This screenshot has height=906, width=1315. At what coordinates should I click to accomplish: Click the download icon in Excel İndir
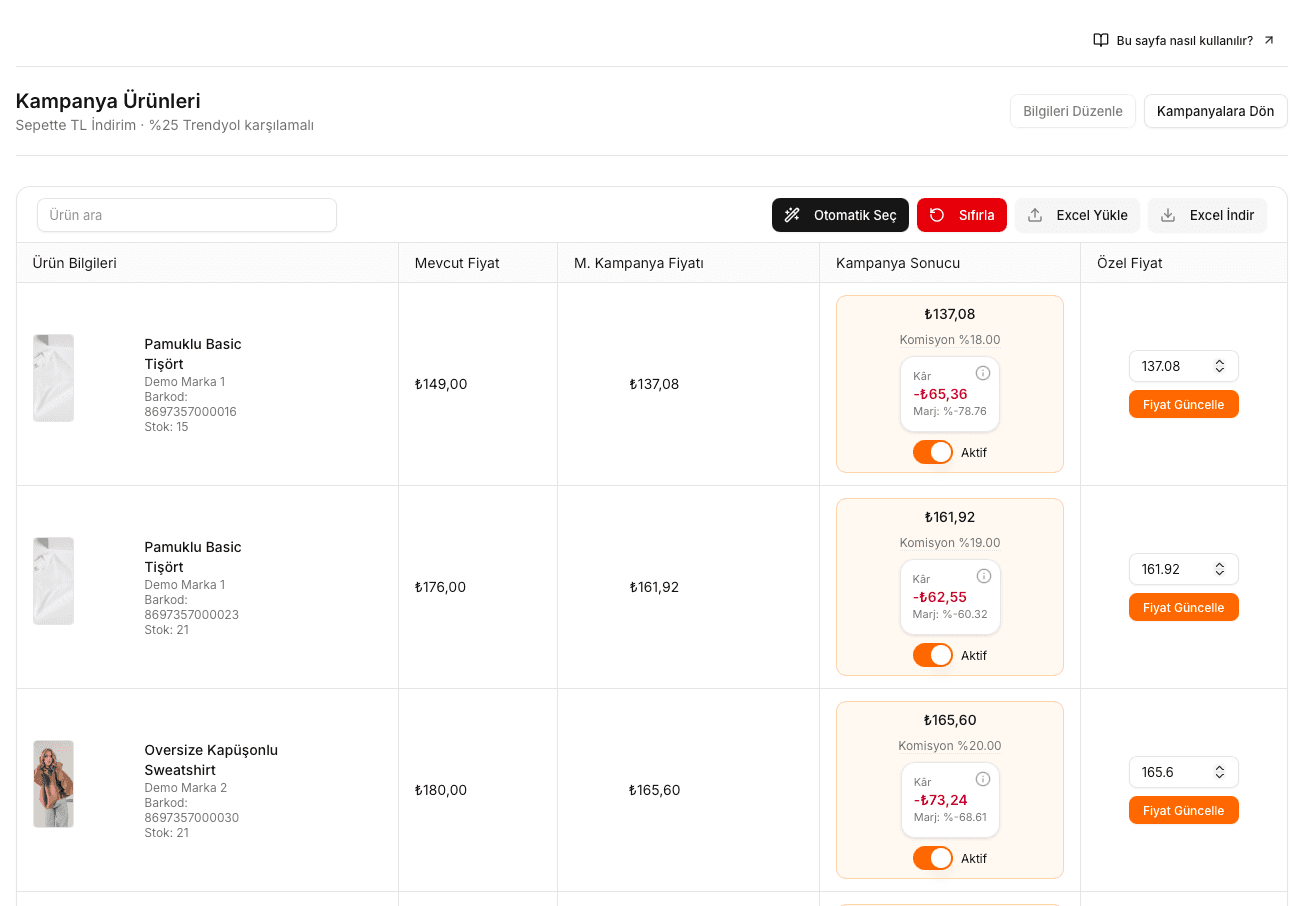pos(1168,215)
